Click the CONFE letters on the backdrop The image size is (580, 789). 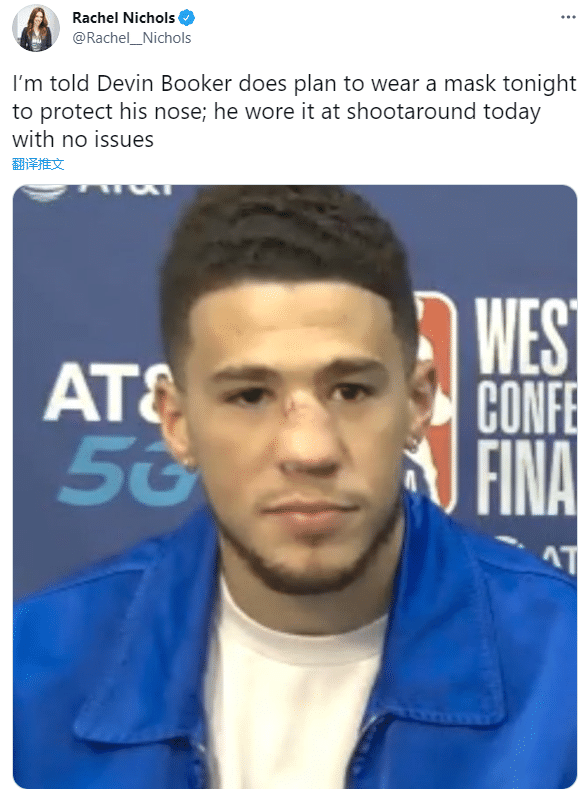click(x=526, y=407)
